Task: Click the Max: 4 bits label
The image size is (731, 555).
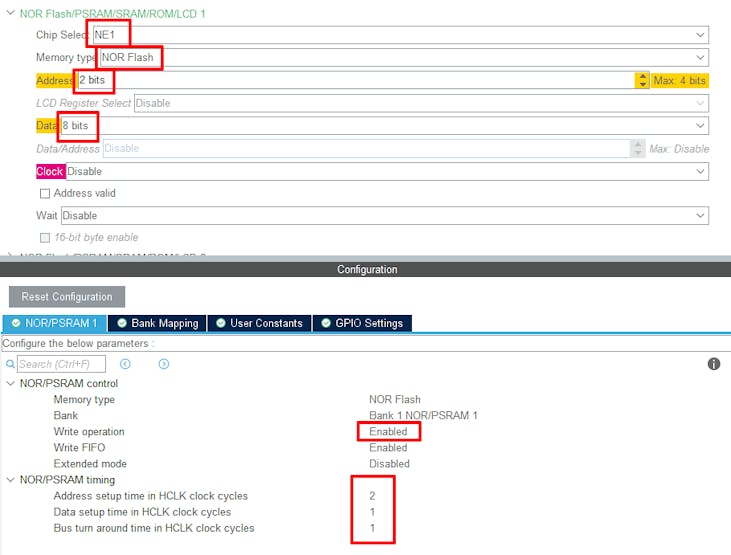Action: [x=680, y=81]
